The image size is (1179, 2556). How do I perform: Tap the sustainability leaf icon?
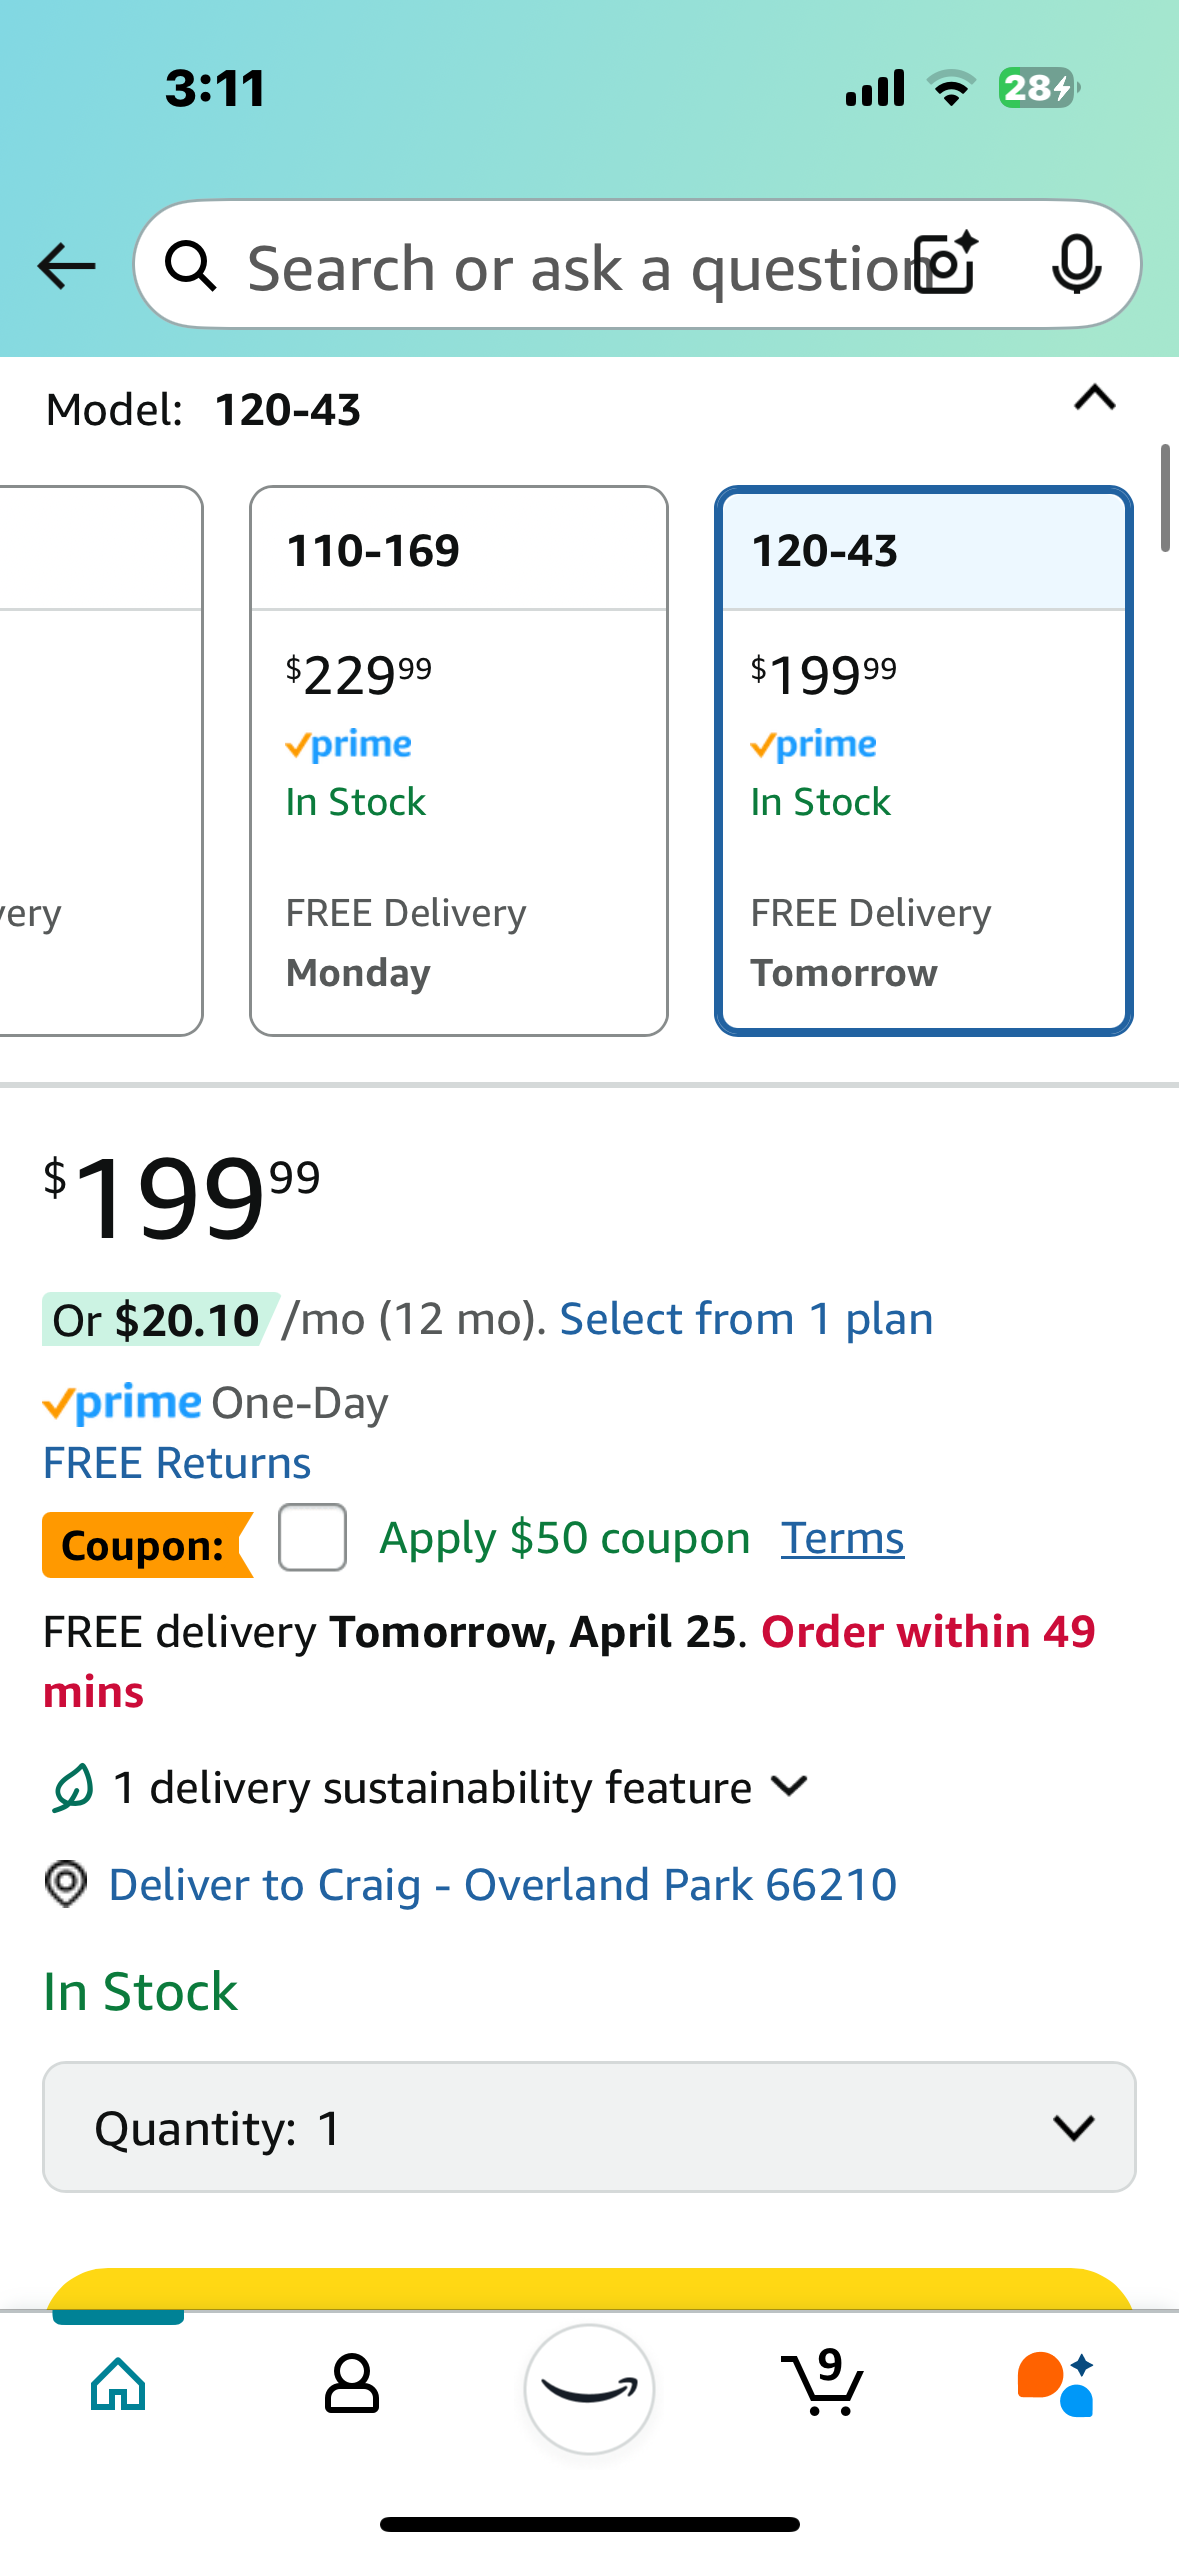(72, 1788)
